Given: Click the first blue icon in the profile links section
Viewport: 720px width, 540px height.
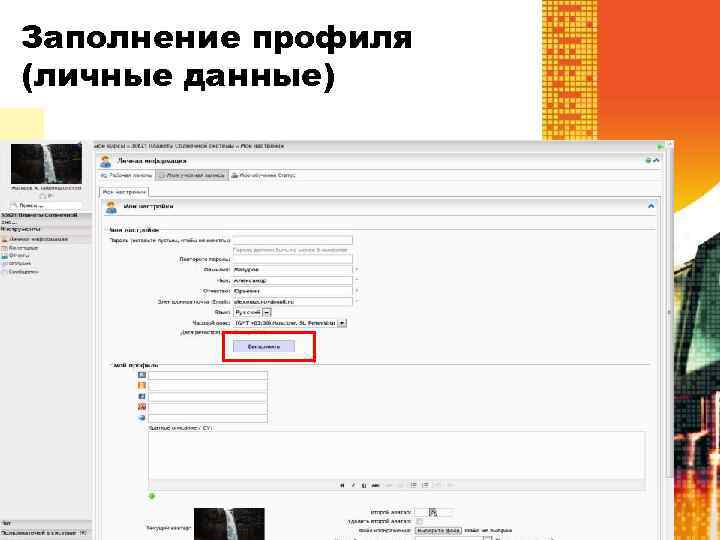Looking at the screenshot, I should tap(142, 375).
